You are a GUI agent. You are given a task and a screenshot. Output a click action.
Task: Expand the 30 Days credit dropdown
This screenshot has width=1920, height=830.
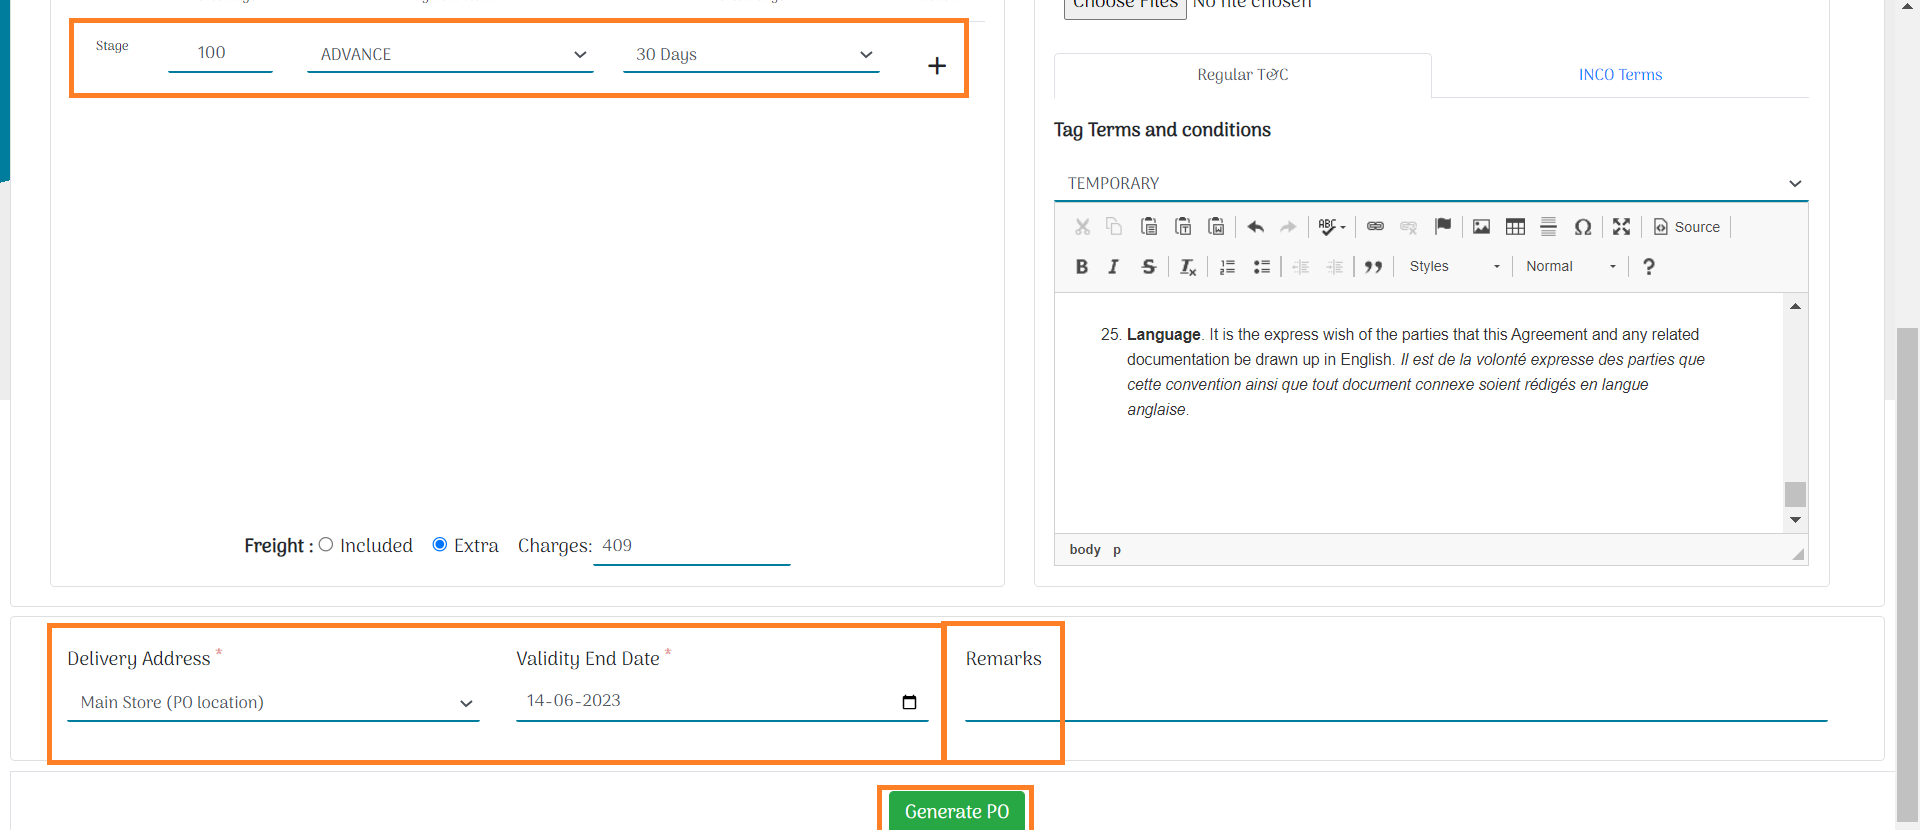(751, 55)
